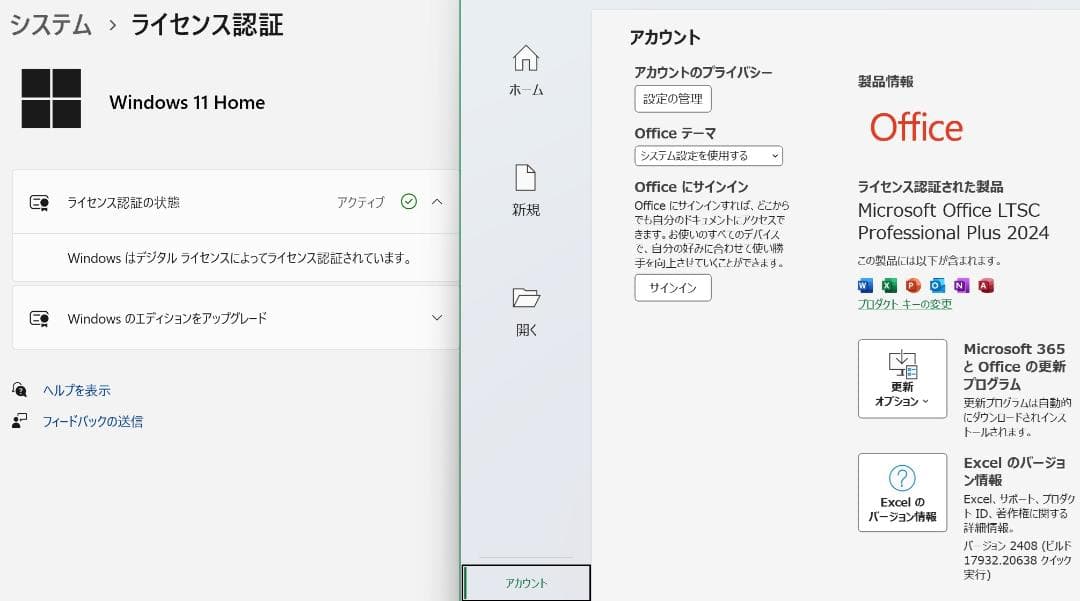
Task: Select the OneNote product icon
Action: tap(961, 286)
